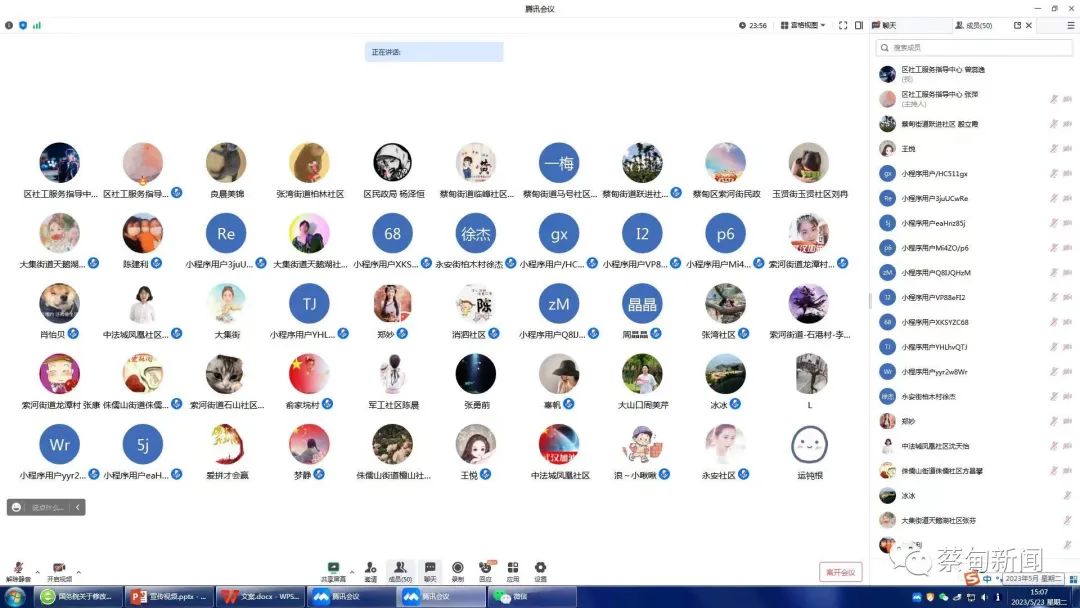Turn on video with camera icon
The width and height of the screenshot is (1080, 608).
[59, 569]
